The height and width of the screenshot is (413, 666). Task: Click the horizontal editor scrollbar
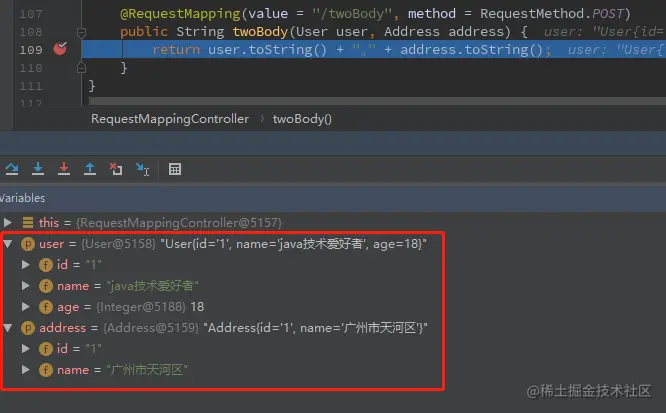(377, 101)
